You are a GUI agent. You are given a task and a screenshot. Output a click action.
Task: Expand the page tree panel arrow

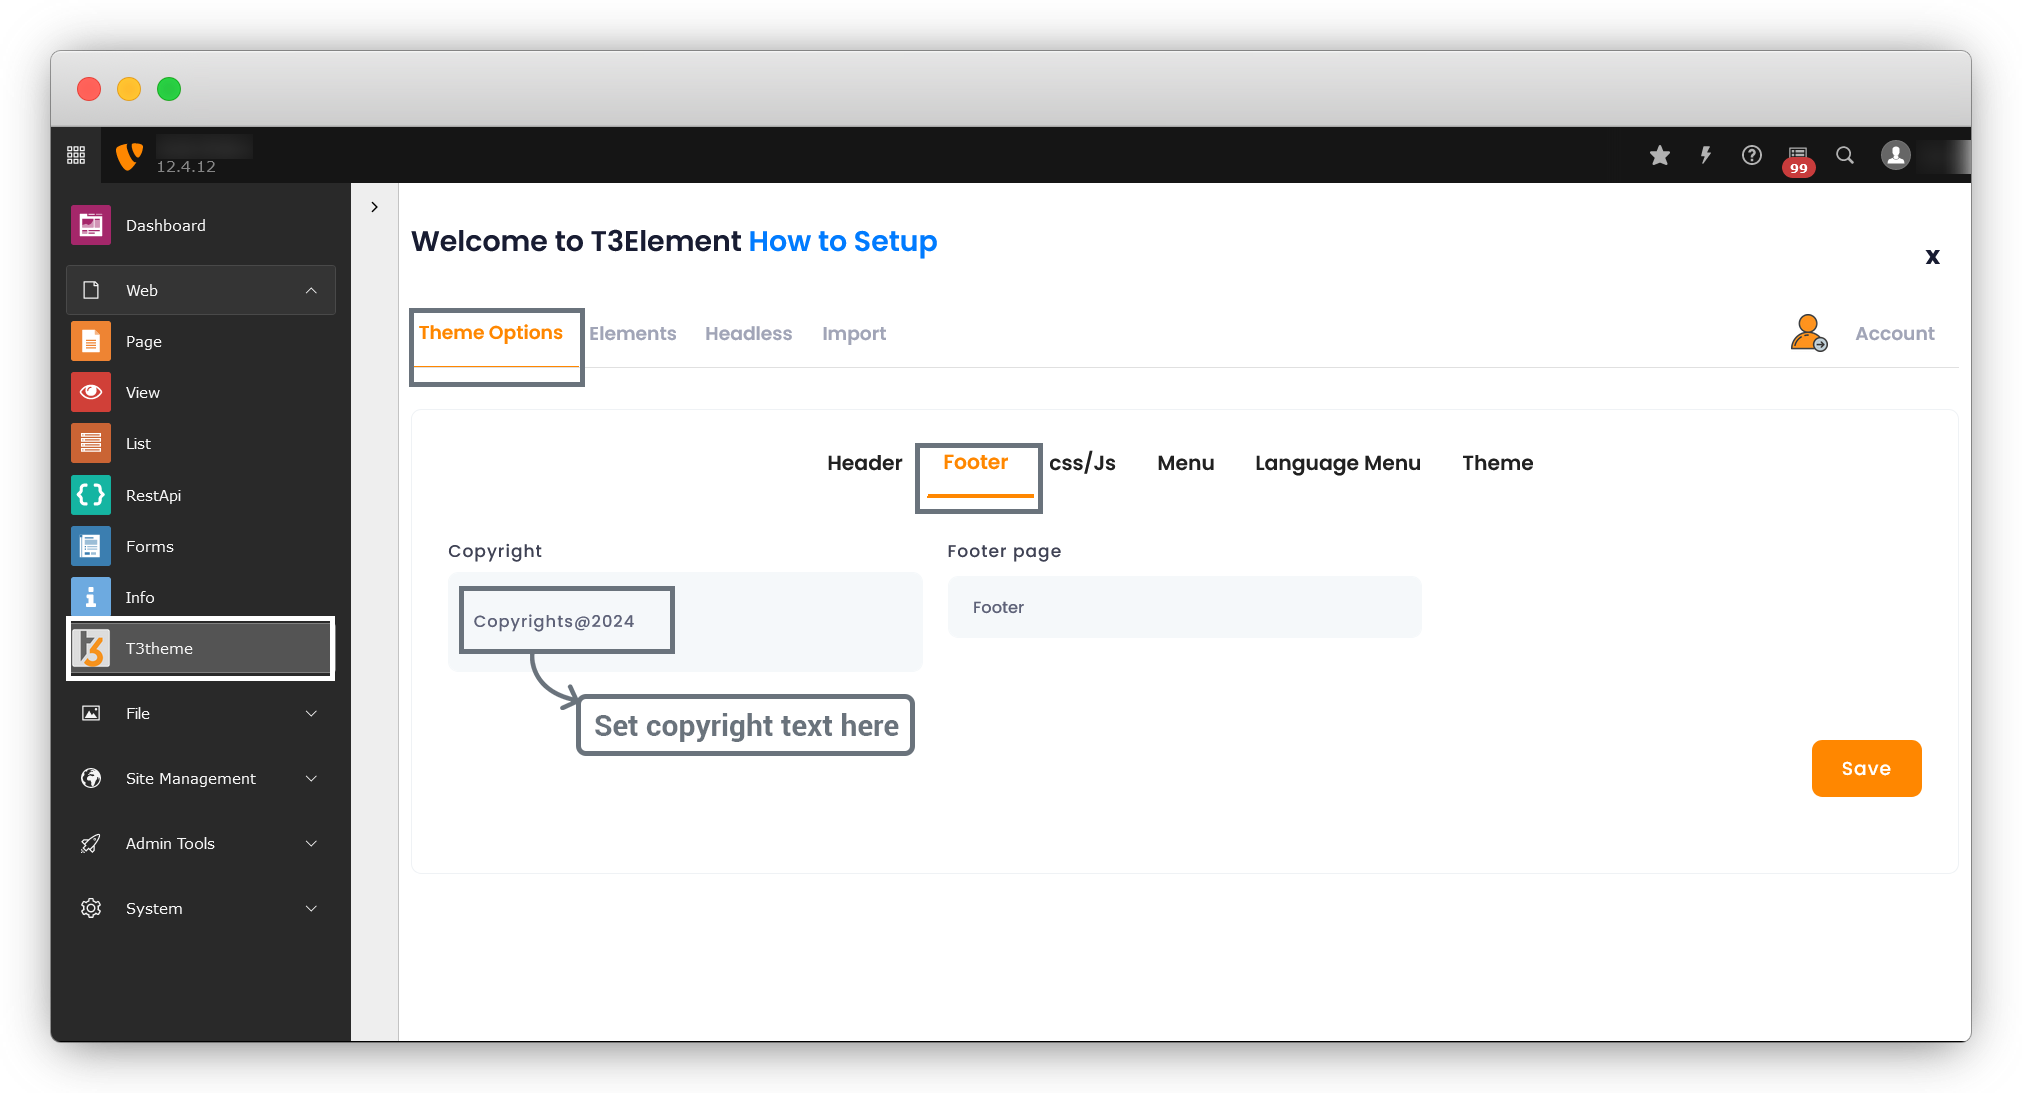374,207
